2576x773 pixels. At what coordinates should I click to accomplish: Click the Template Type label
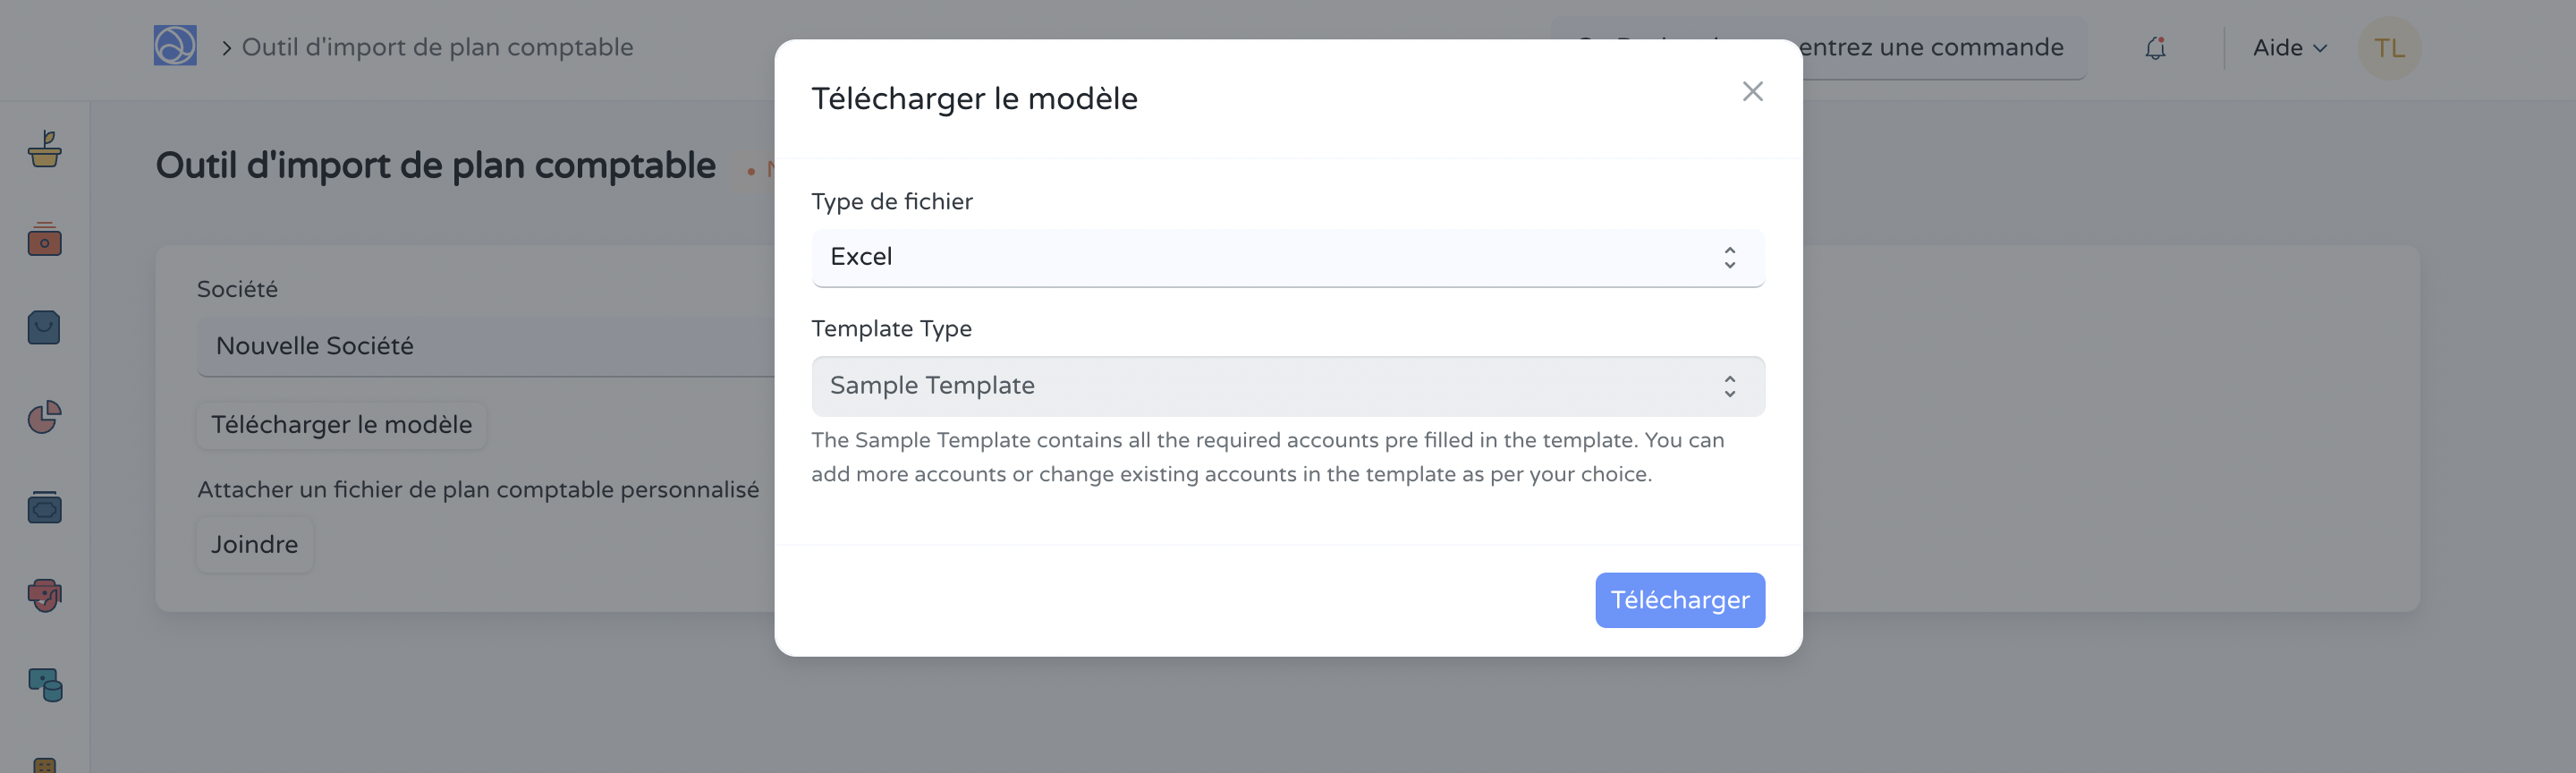coord(891,329)
